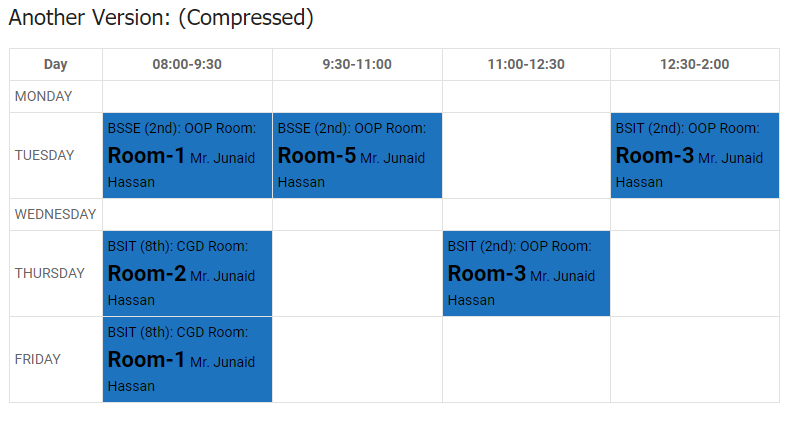Image resolution: width=789 pixels, height=421 pixels.
Task: Click the empty Monday 08:00-9:30 cell
Action: tap(187, 96)
